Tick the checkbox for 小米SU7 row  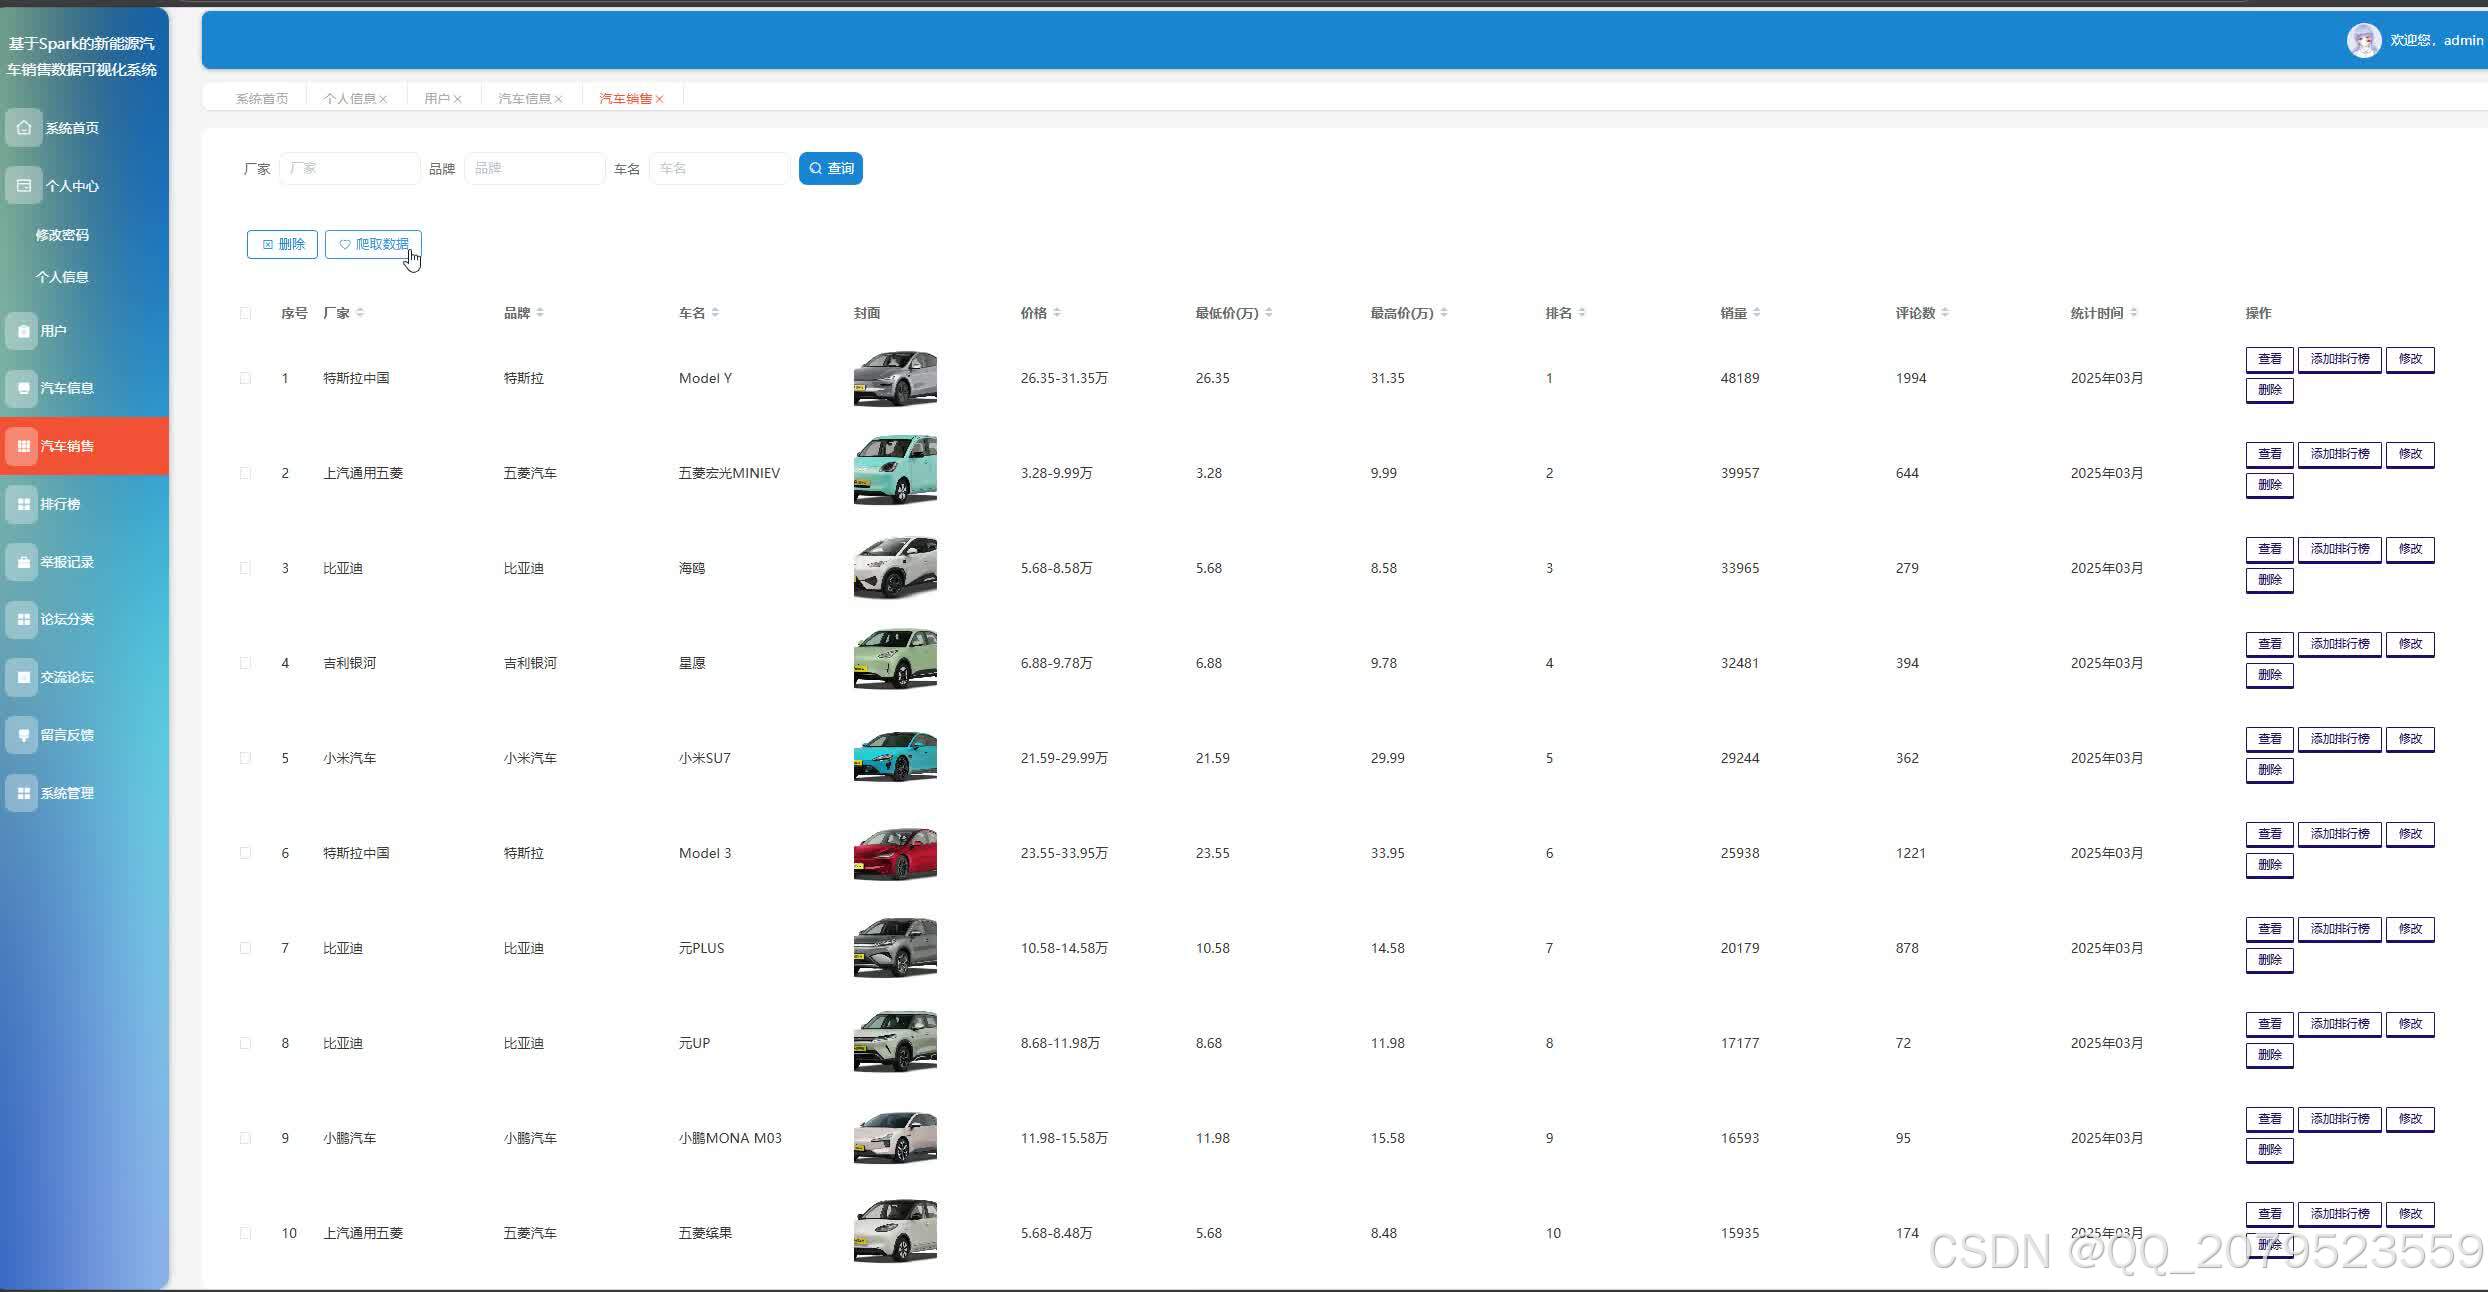tap(245, 758)
